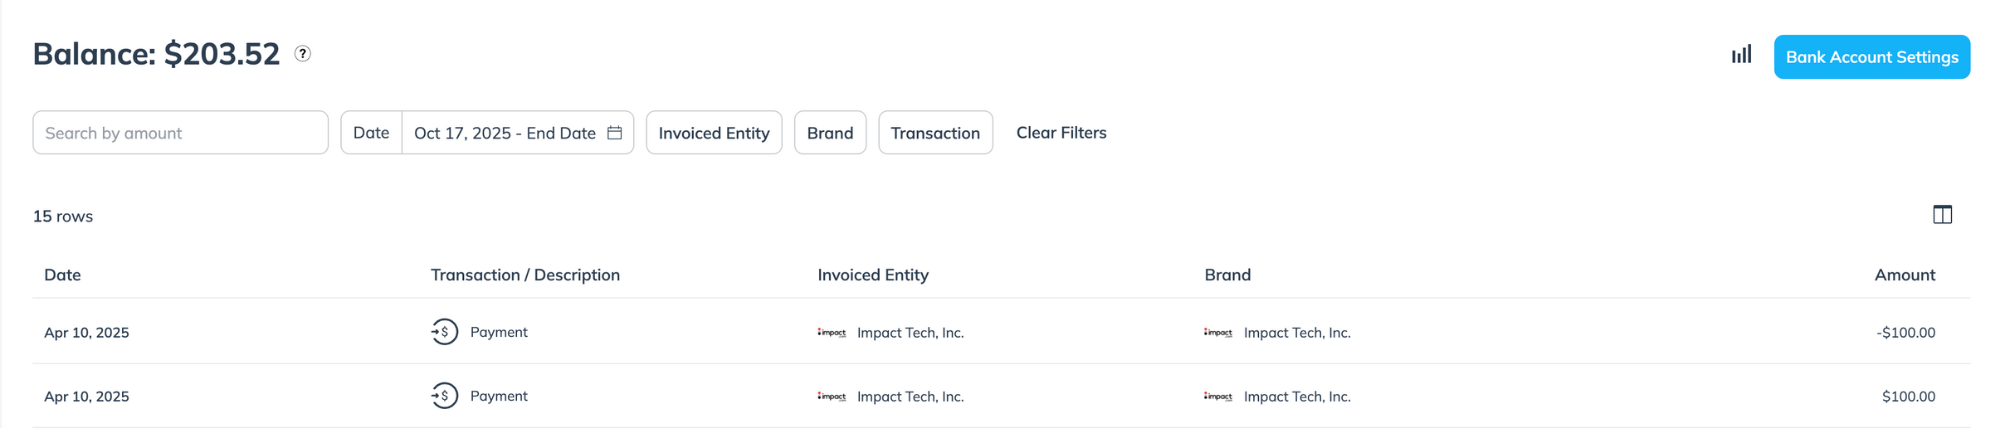The image size is (2000, 431).
Task: Click the Amount column header
Action: coord(1904,275)
